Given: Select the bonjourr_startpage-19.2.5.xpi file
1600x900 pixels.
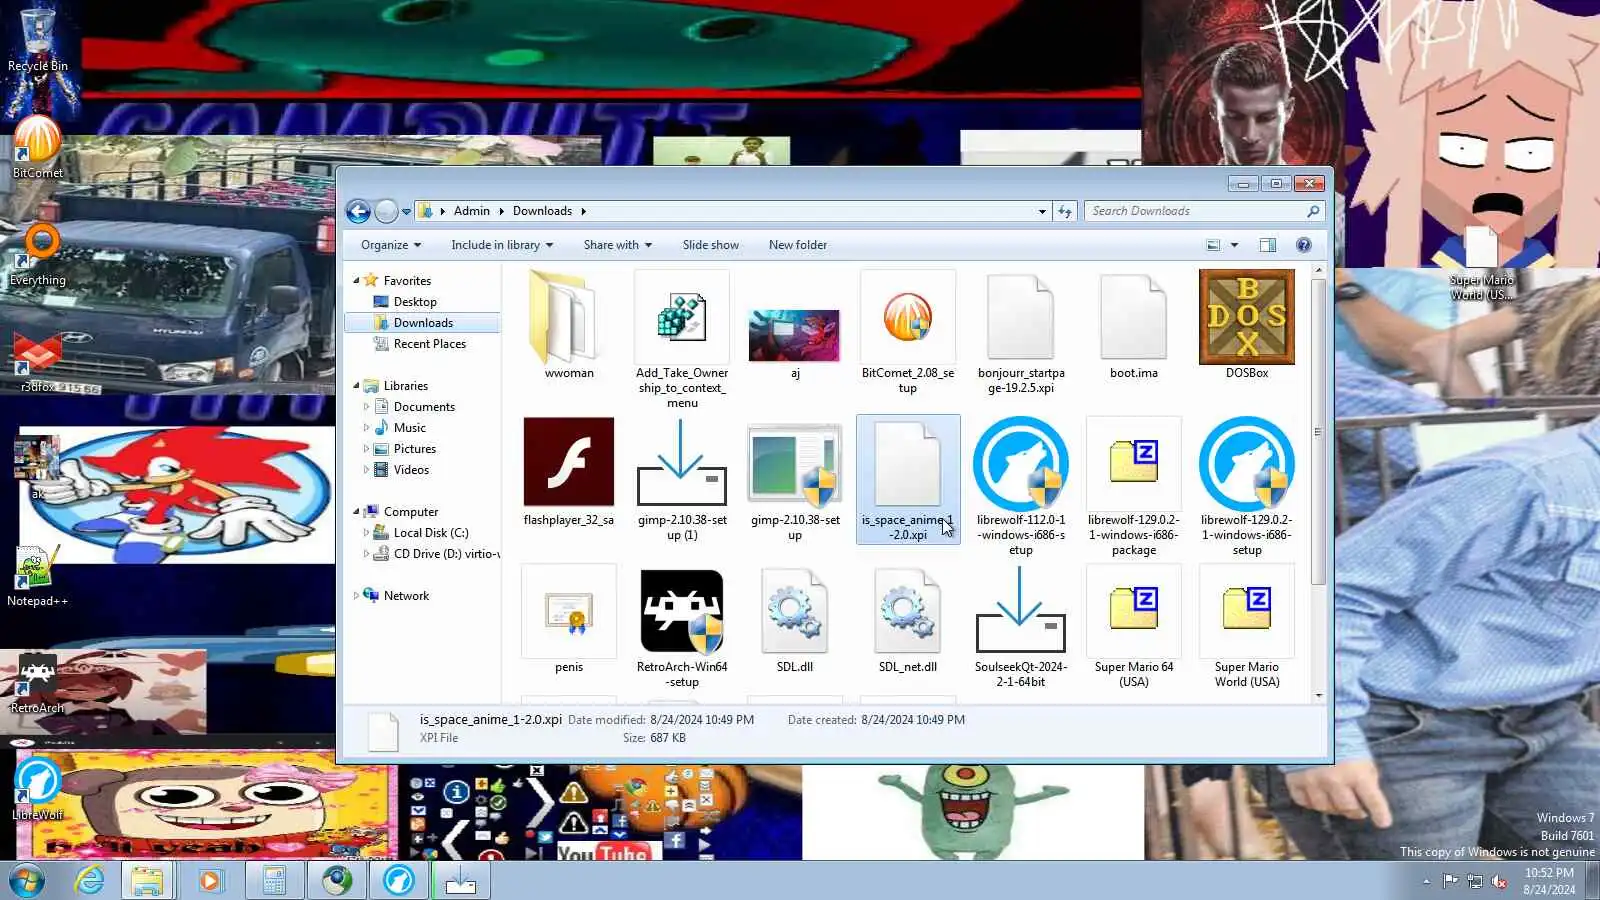Looking at the screenshot, I should pos(1021,333).
